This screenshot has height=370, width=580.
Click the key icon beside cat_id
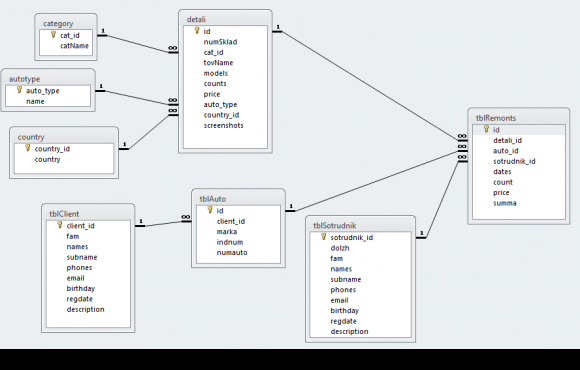coord(53,34)
